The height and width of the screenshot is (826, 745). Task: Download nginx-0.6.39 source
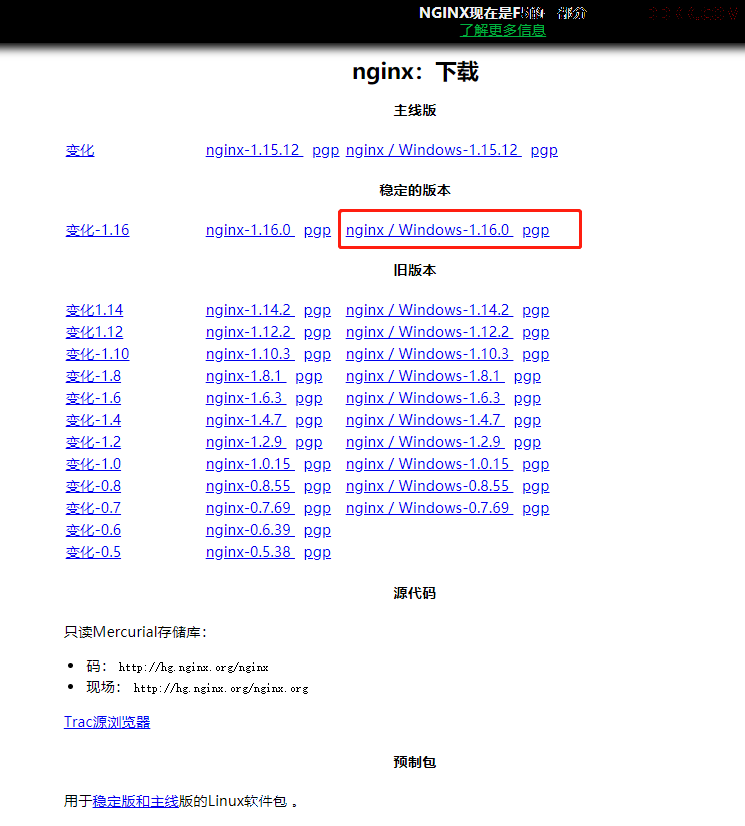pos(250,530)
